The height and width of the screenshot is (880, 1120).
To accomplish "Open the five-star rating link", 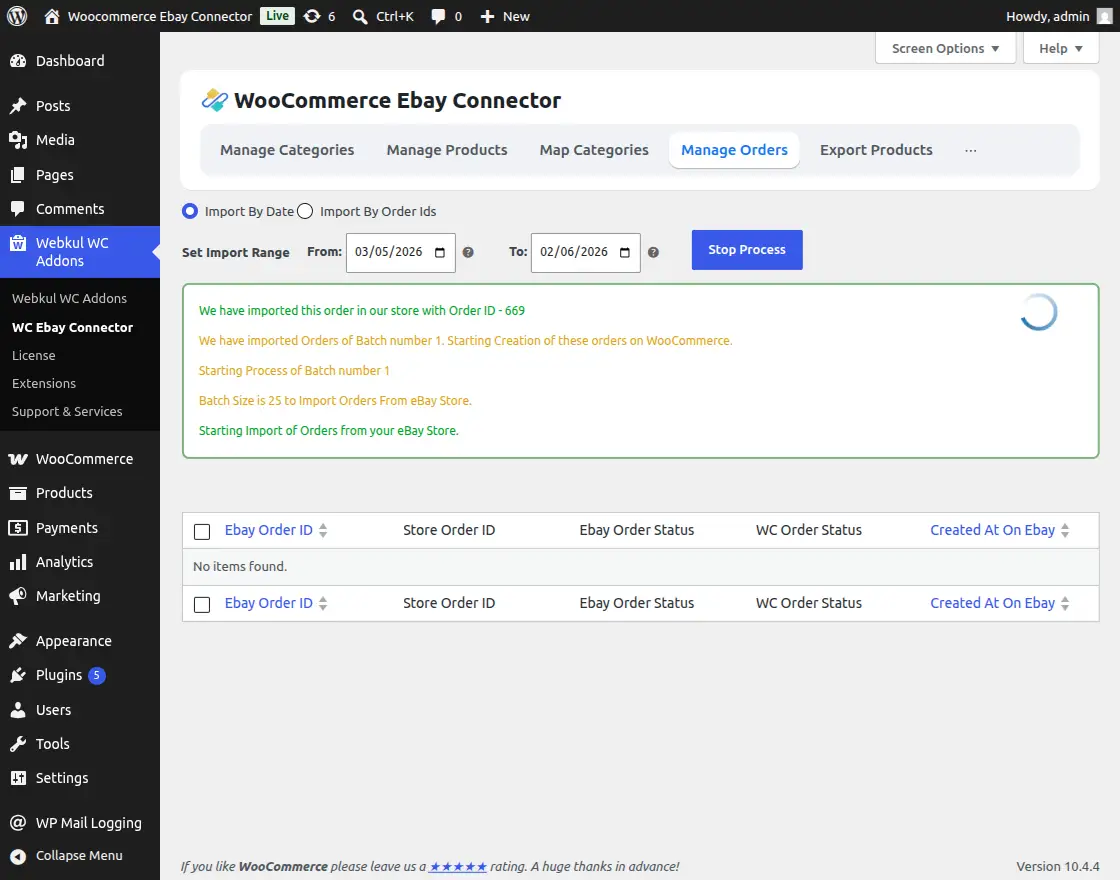I will pyautogui.click(x=458, y=866).
